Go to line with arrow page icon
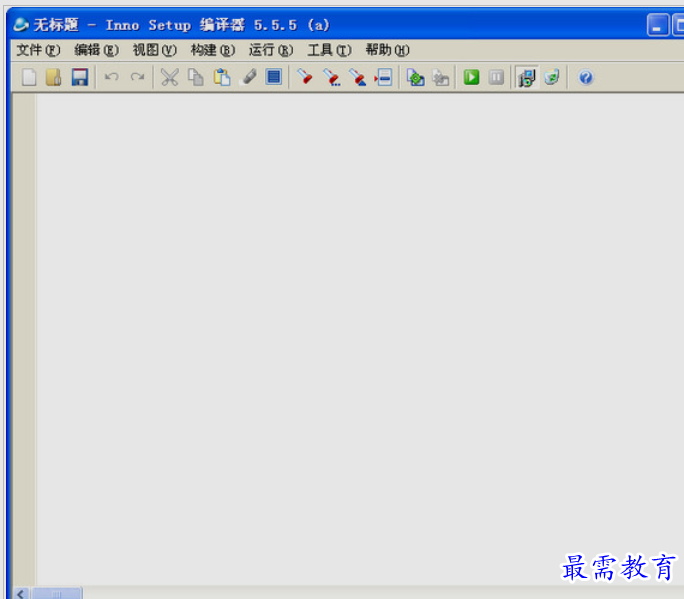The image size is (684, 599). (383, 78)
